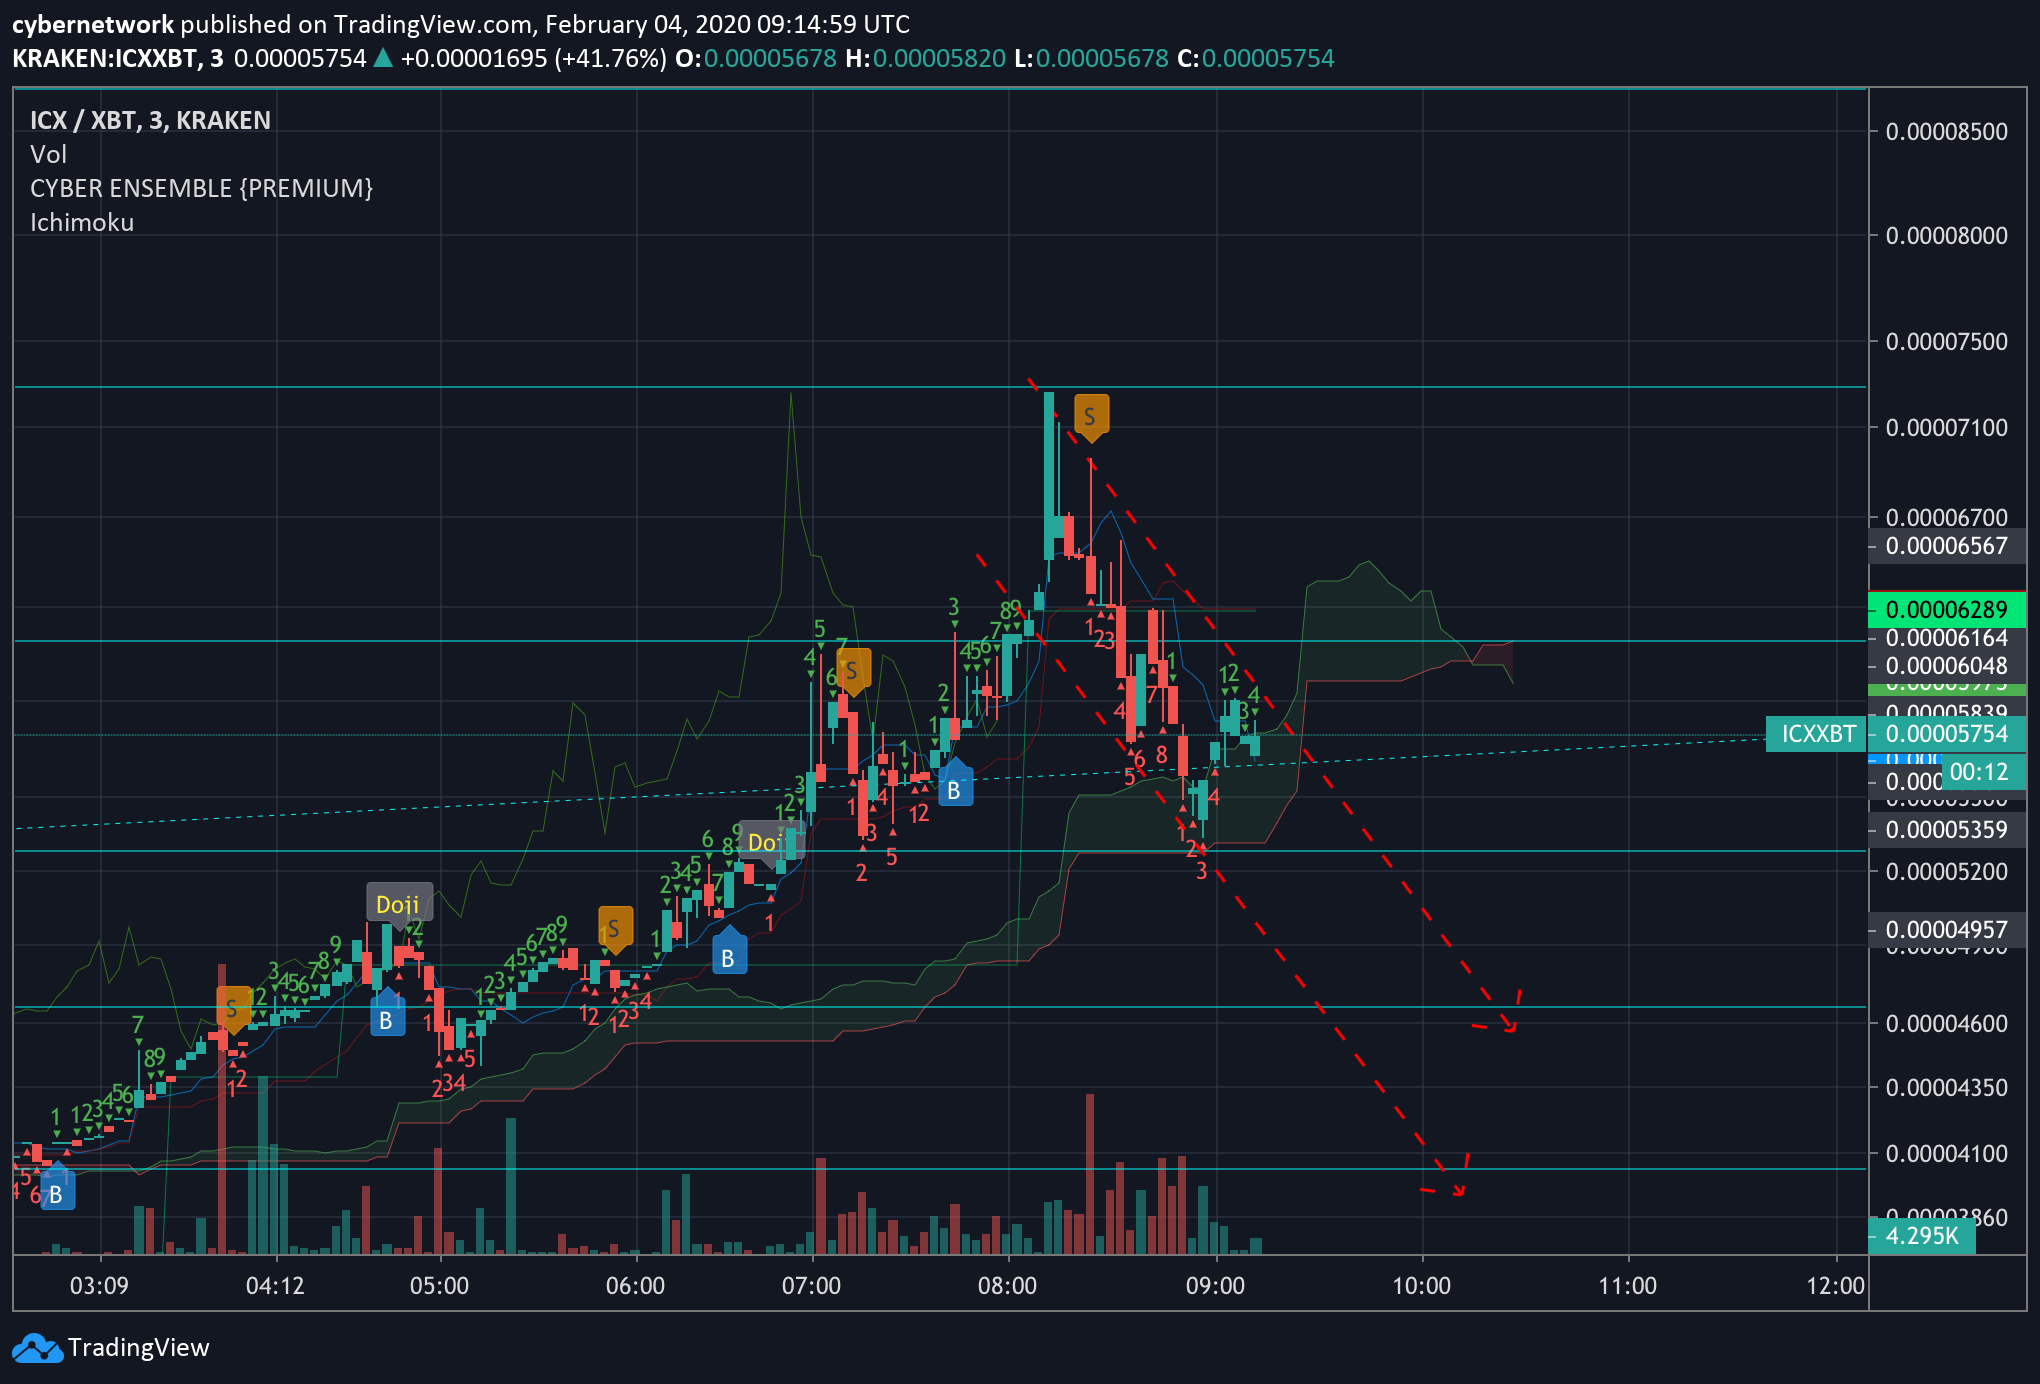Click the TradingView cloud logo icon
The image size is (2040, 1384).
(x=37, y=1348)
